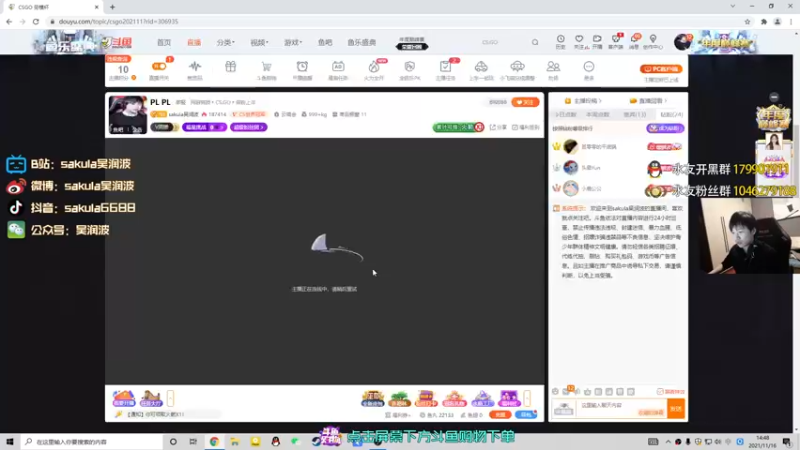
Task: Click the orange 充值 recharge button below player
Action: coord(500,415)
